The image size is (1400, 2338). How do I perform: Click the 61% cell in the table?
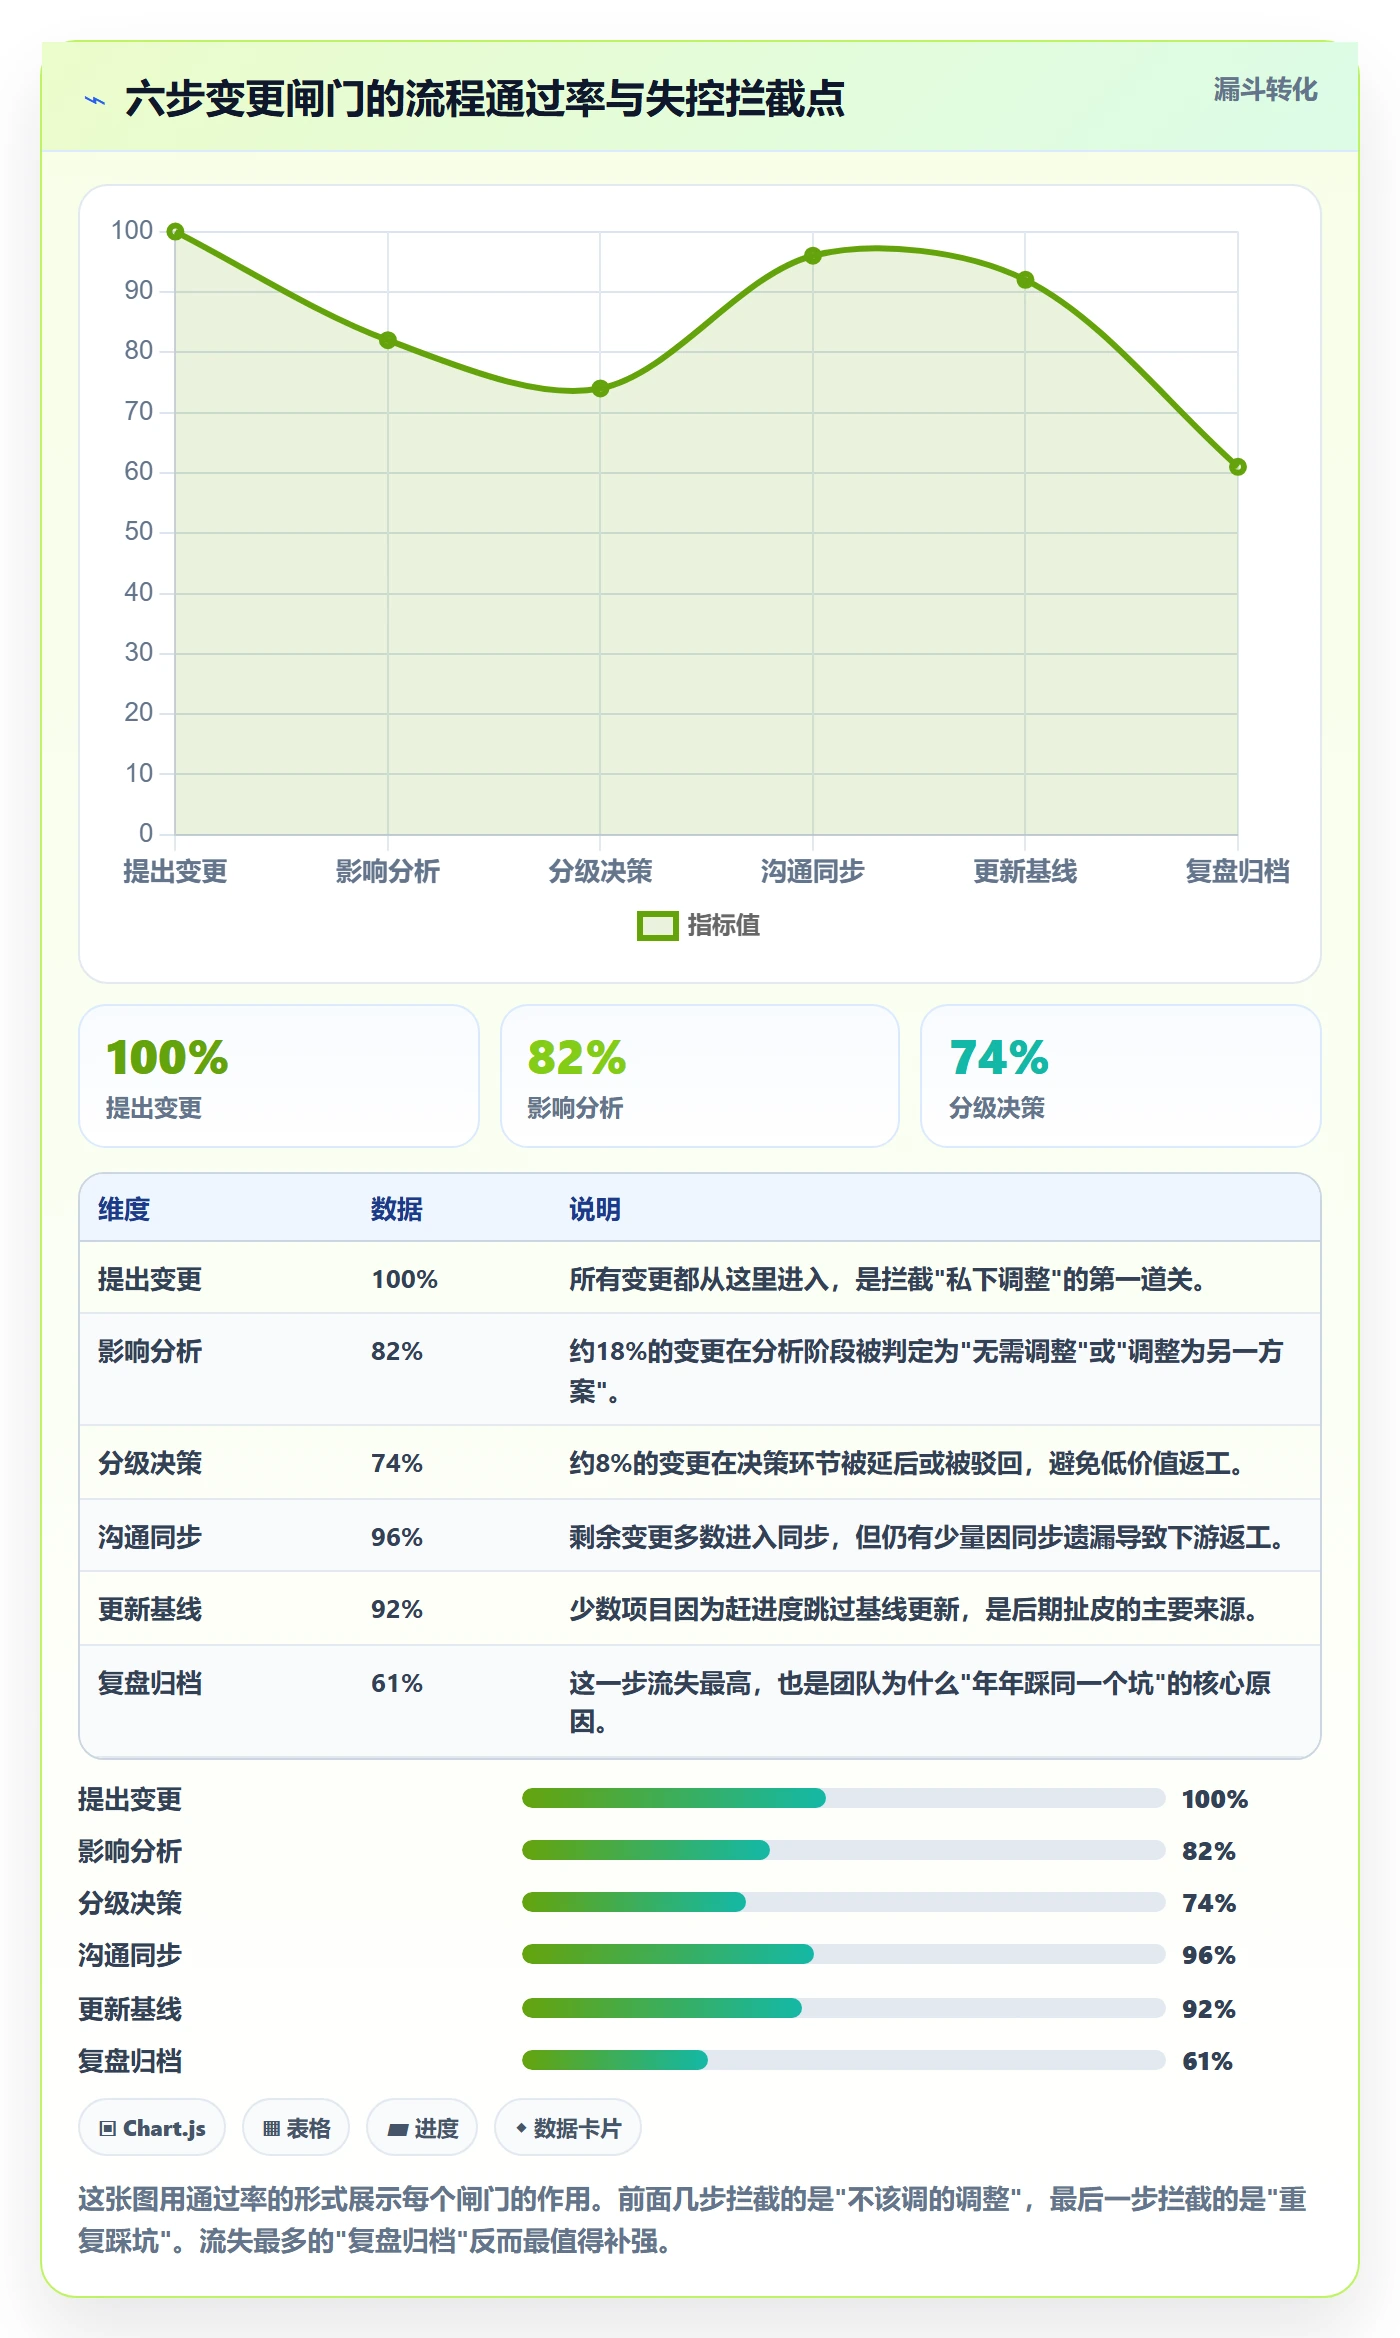[x=397, y=1683]
